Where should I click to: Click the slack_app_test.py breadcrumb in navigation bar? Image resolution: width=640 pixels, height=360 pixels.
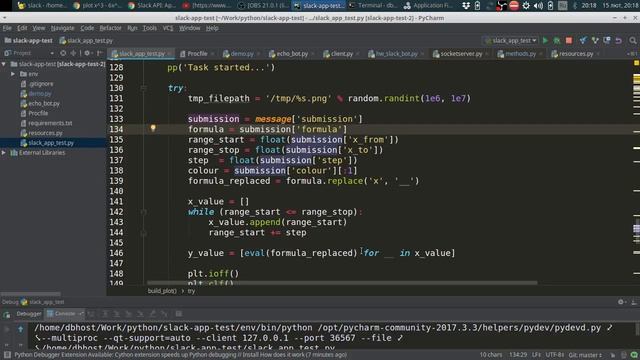coord(86,40)
